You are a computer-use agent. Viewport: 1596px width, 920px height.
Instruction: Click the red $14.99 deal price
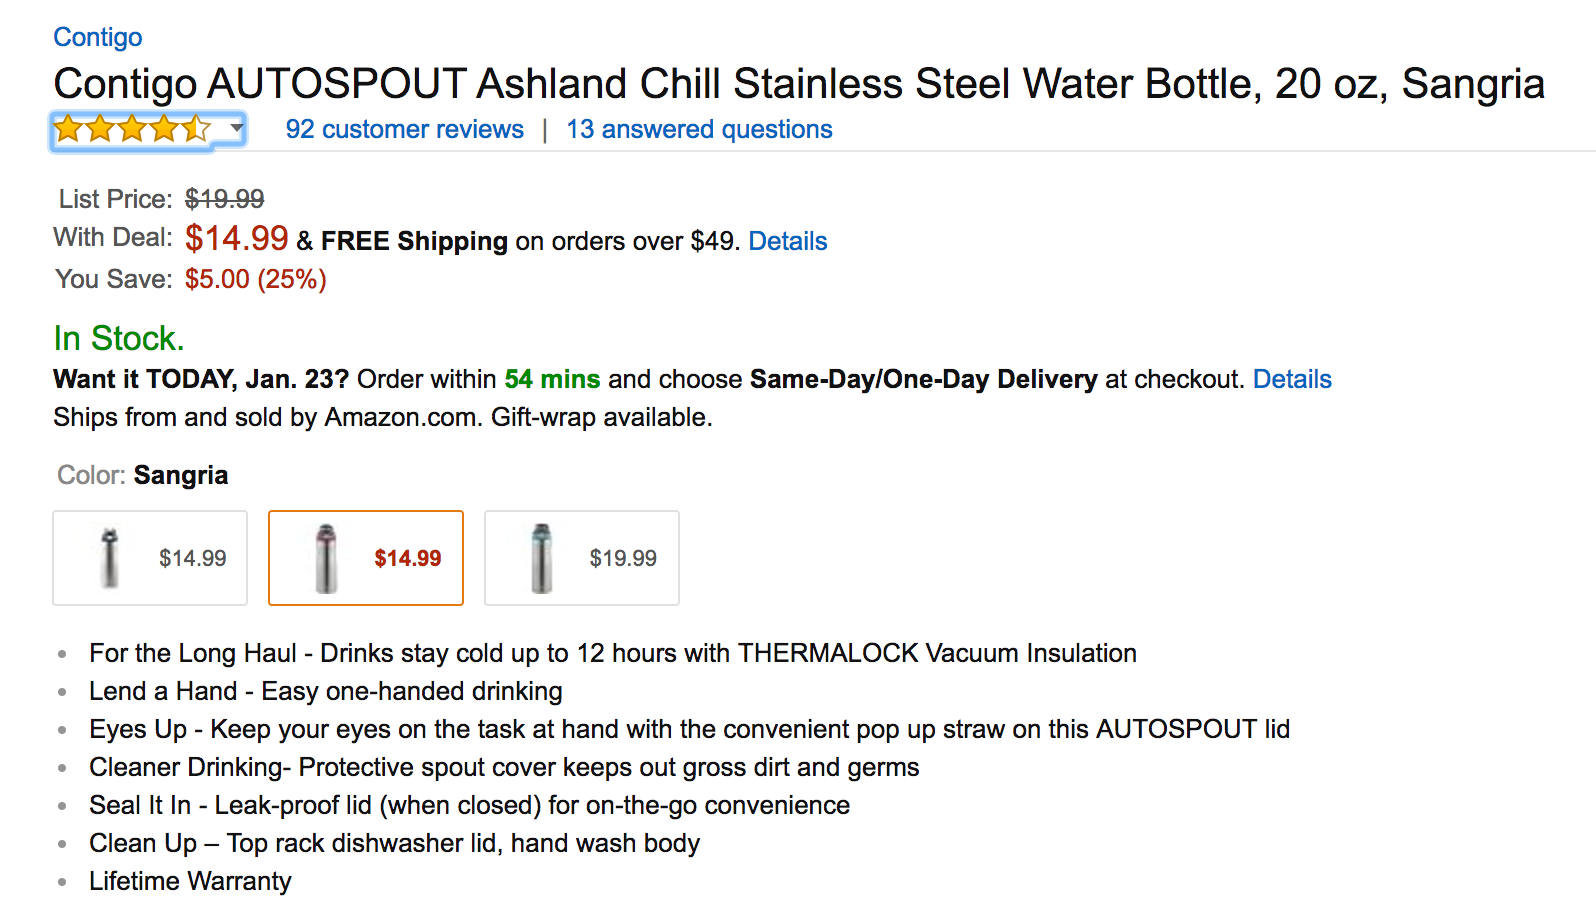click(236, 238)
